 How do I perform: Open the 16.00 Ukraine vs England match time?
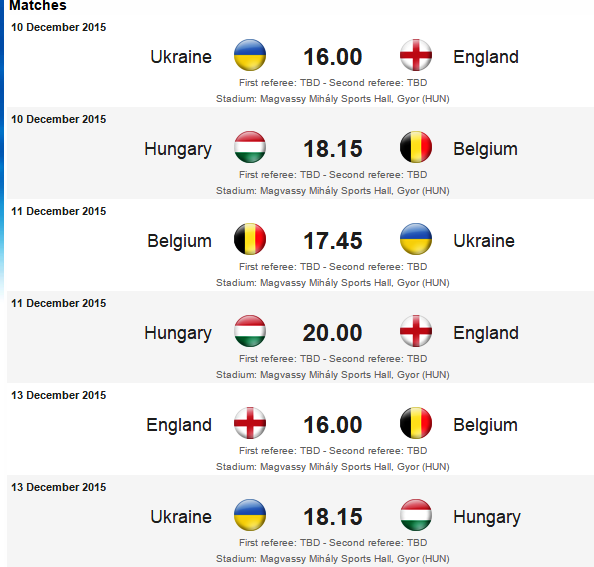333,57
